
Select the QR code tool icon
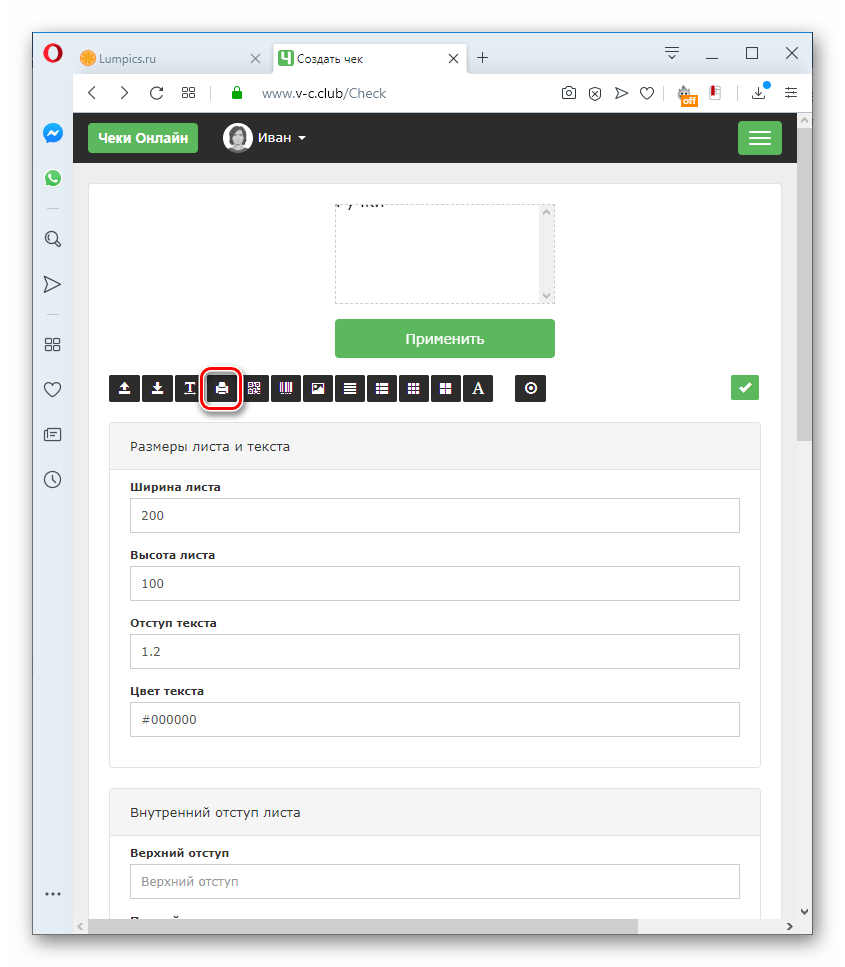click(254, 389)
